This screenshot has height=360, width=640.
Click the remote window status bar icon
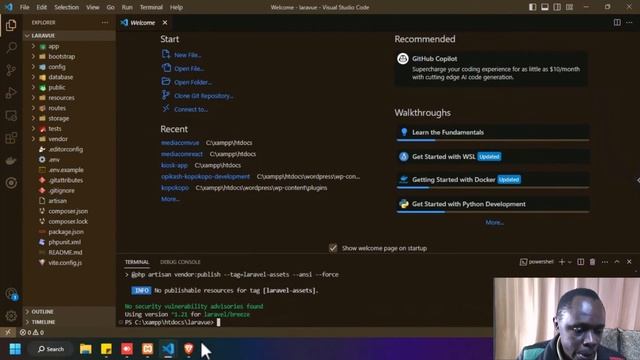pyautogui.click(x=8, y=332)
